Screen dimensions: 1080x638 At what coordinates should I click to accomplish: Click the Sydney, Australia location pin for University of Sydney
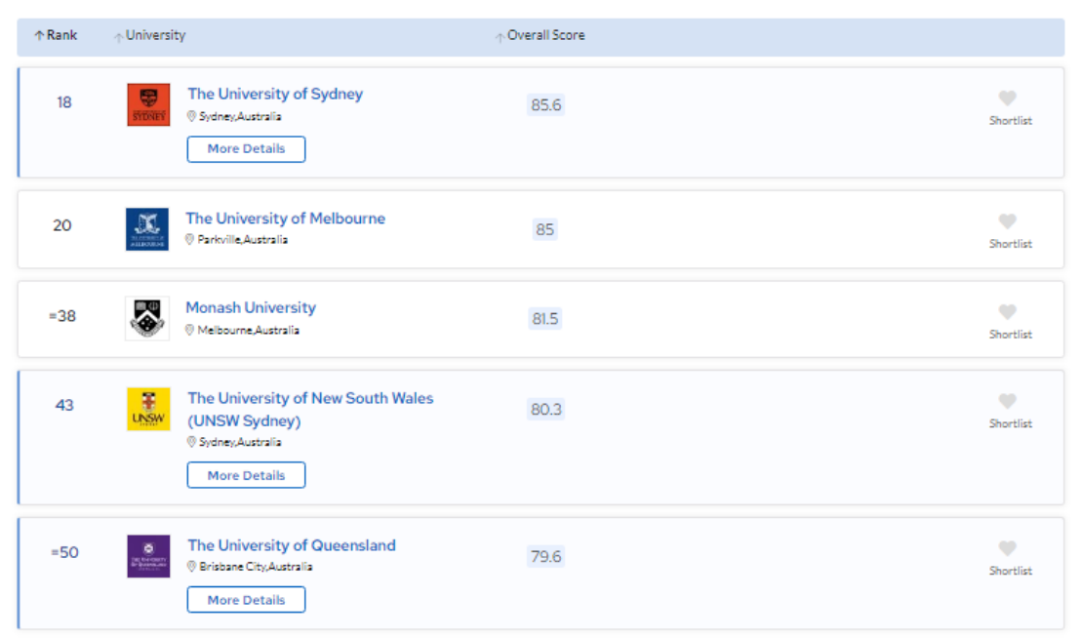click(191, 116)
